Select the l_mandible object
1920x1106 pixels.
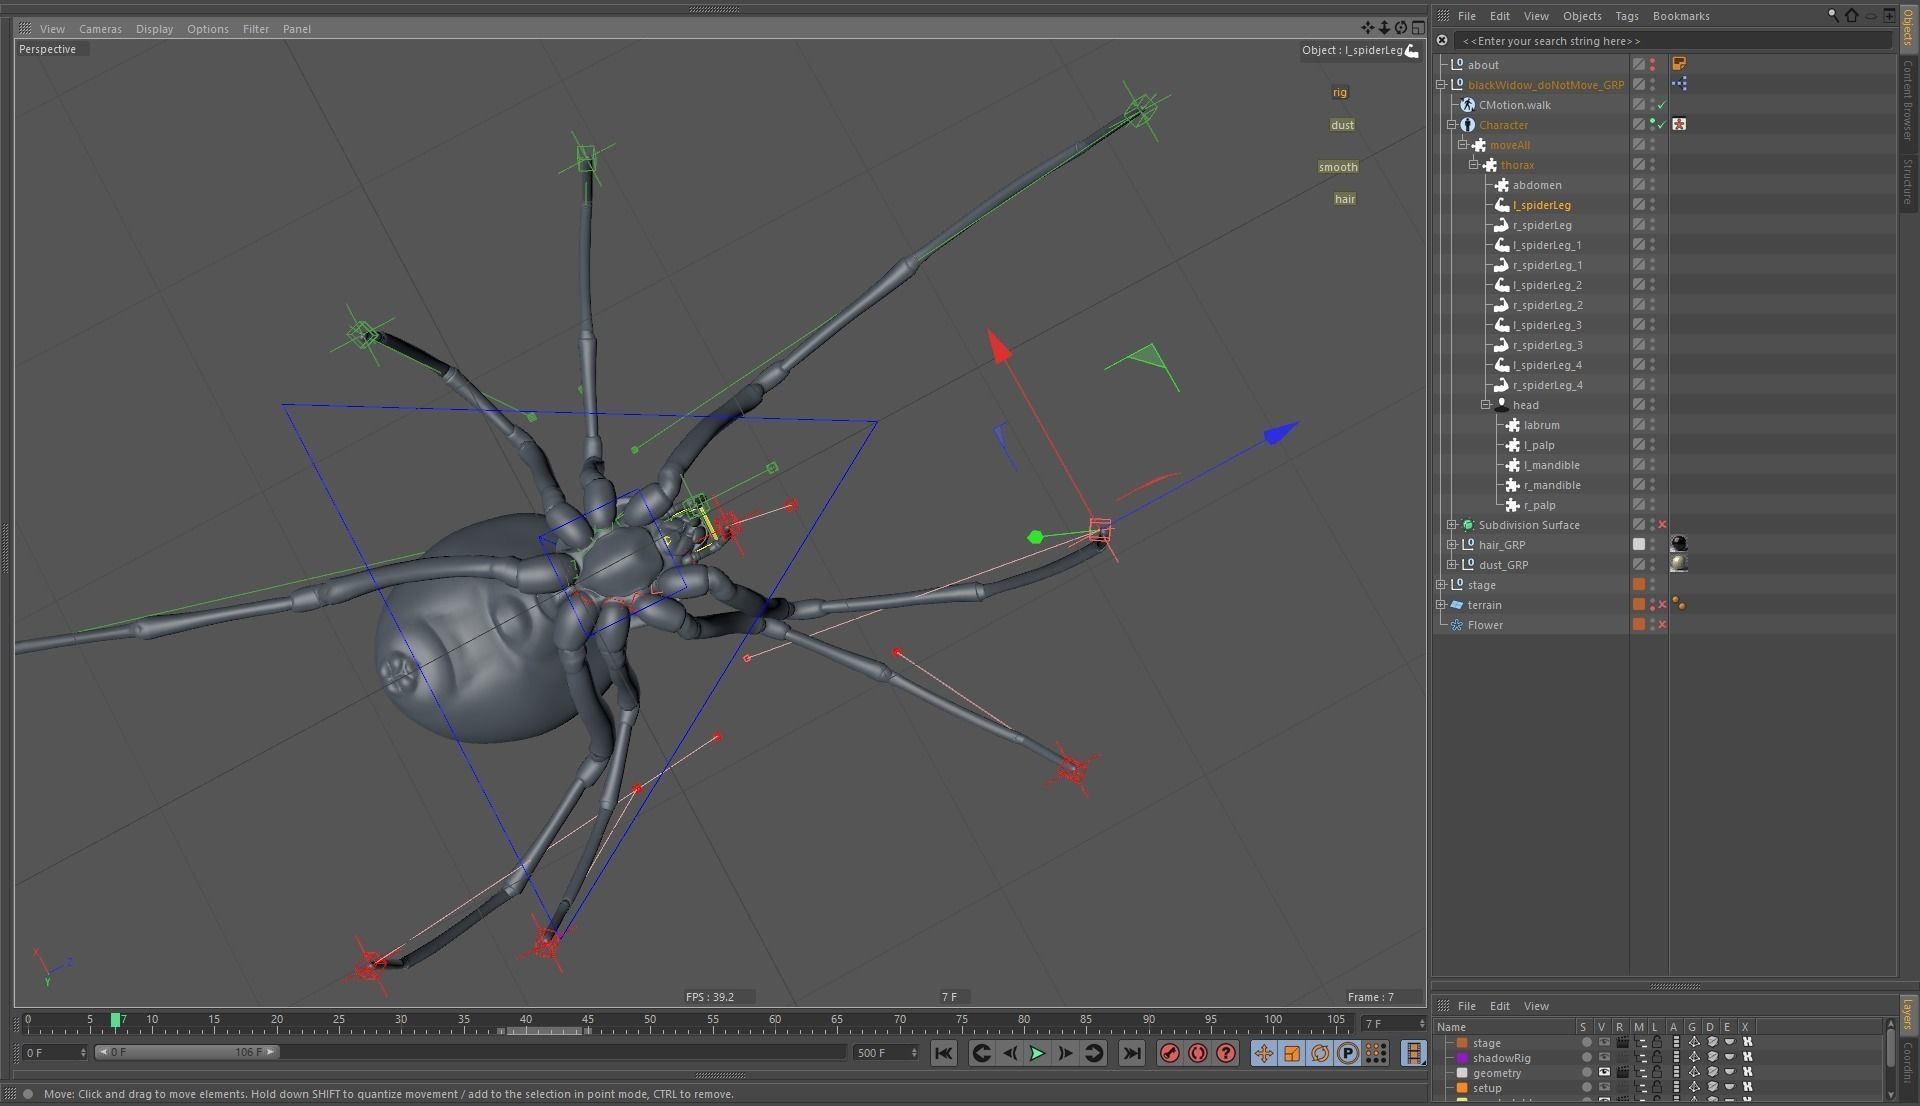(1552, 465)
